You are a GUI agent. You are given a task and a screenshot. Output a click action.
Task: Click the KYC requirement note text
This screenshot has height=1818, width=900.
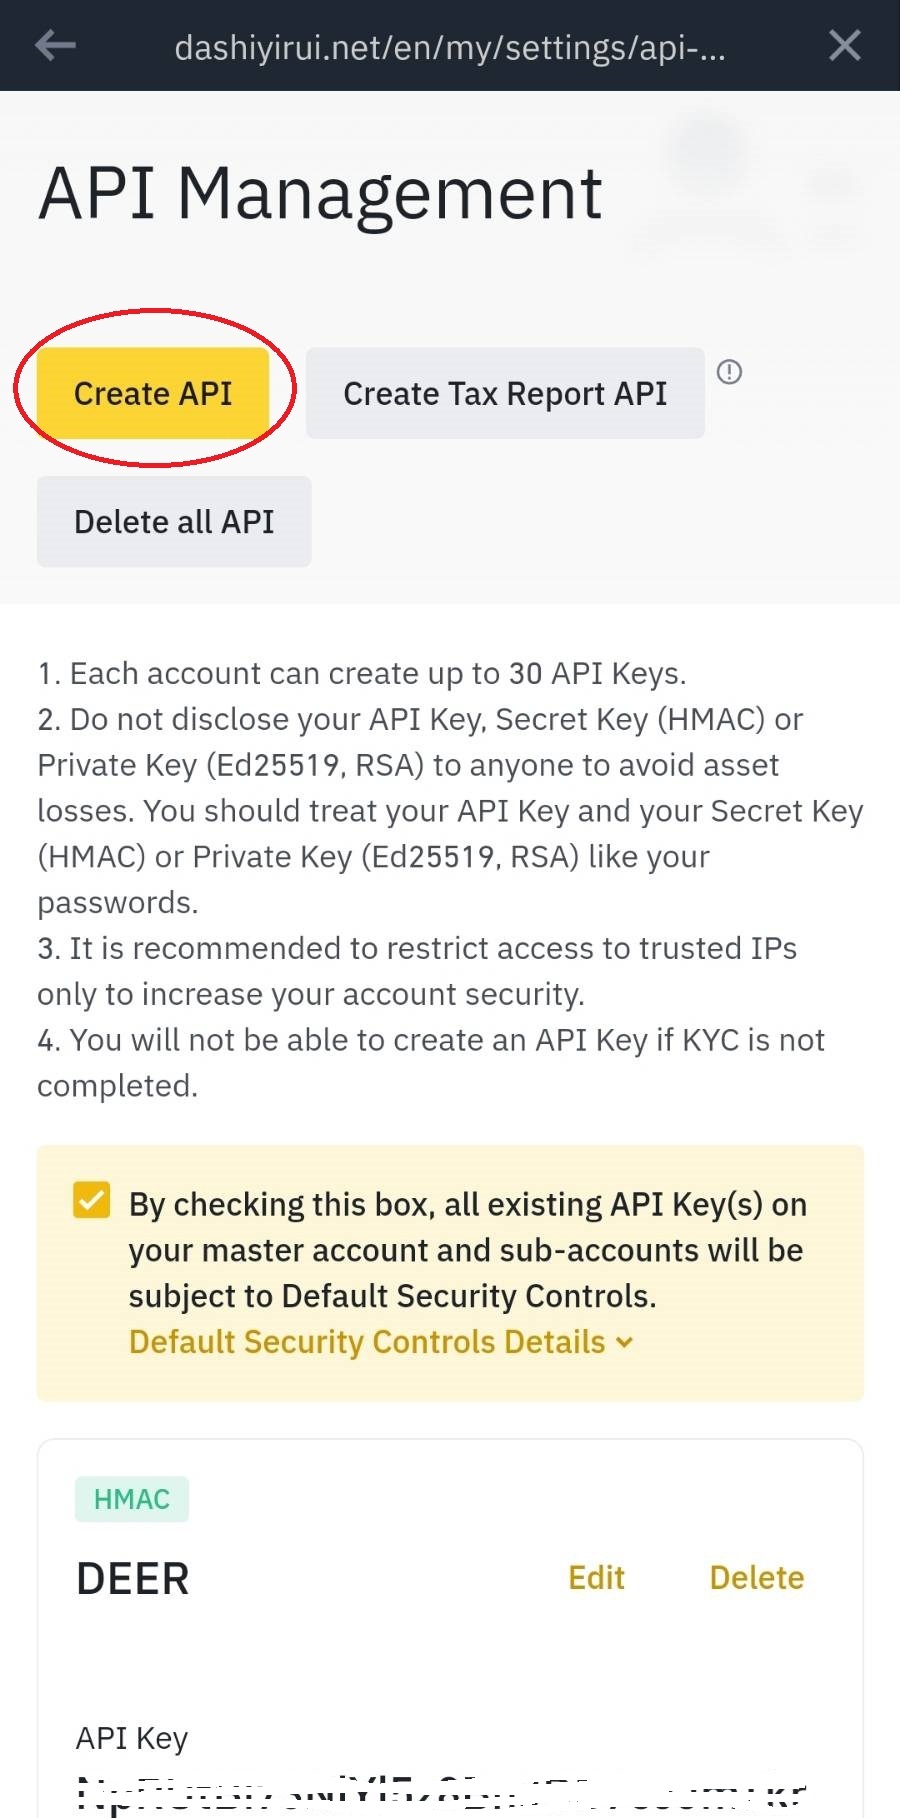pos(430,1062)
